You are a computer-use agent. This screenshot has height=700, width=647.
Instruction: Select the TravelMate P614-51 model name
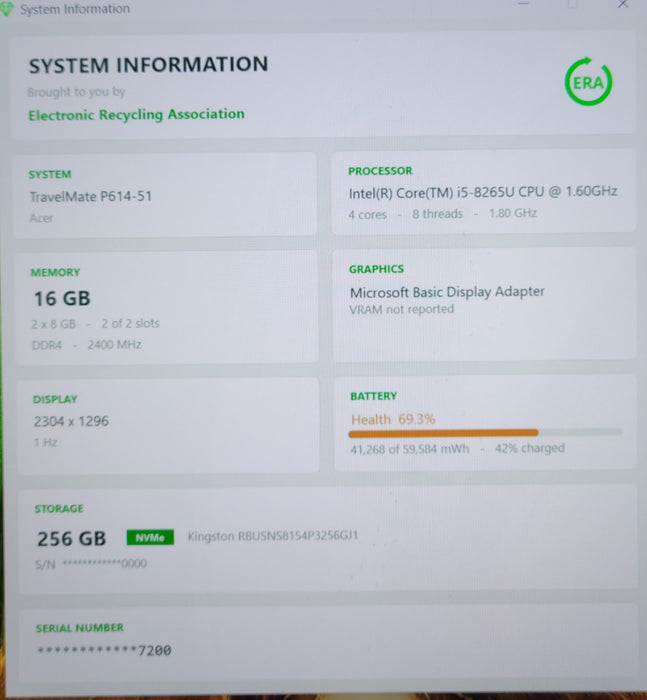[x=91, y=196]
